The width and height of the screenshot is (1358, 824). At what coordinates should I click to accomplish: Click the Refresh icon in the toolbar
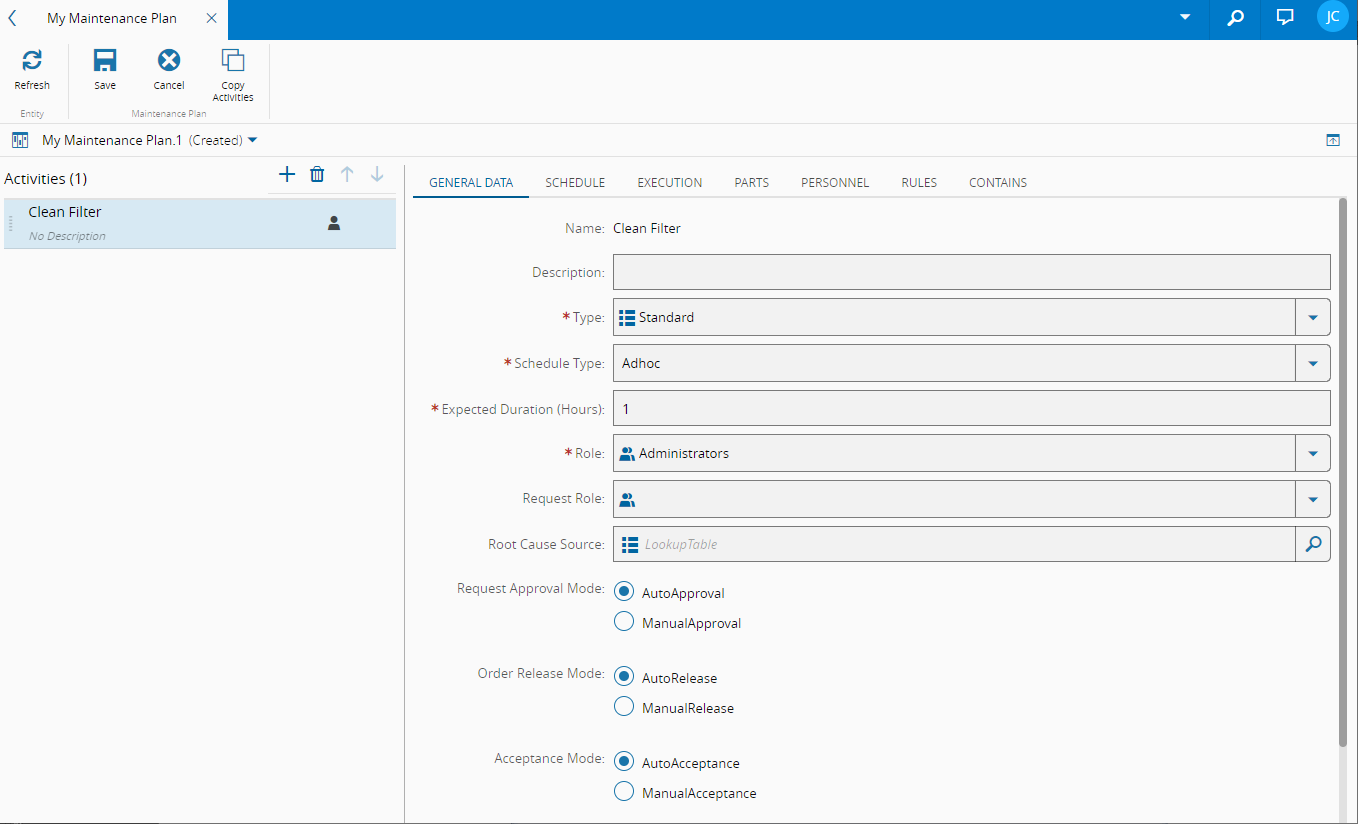[32, 62]
